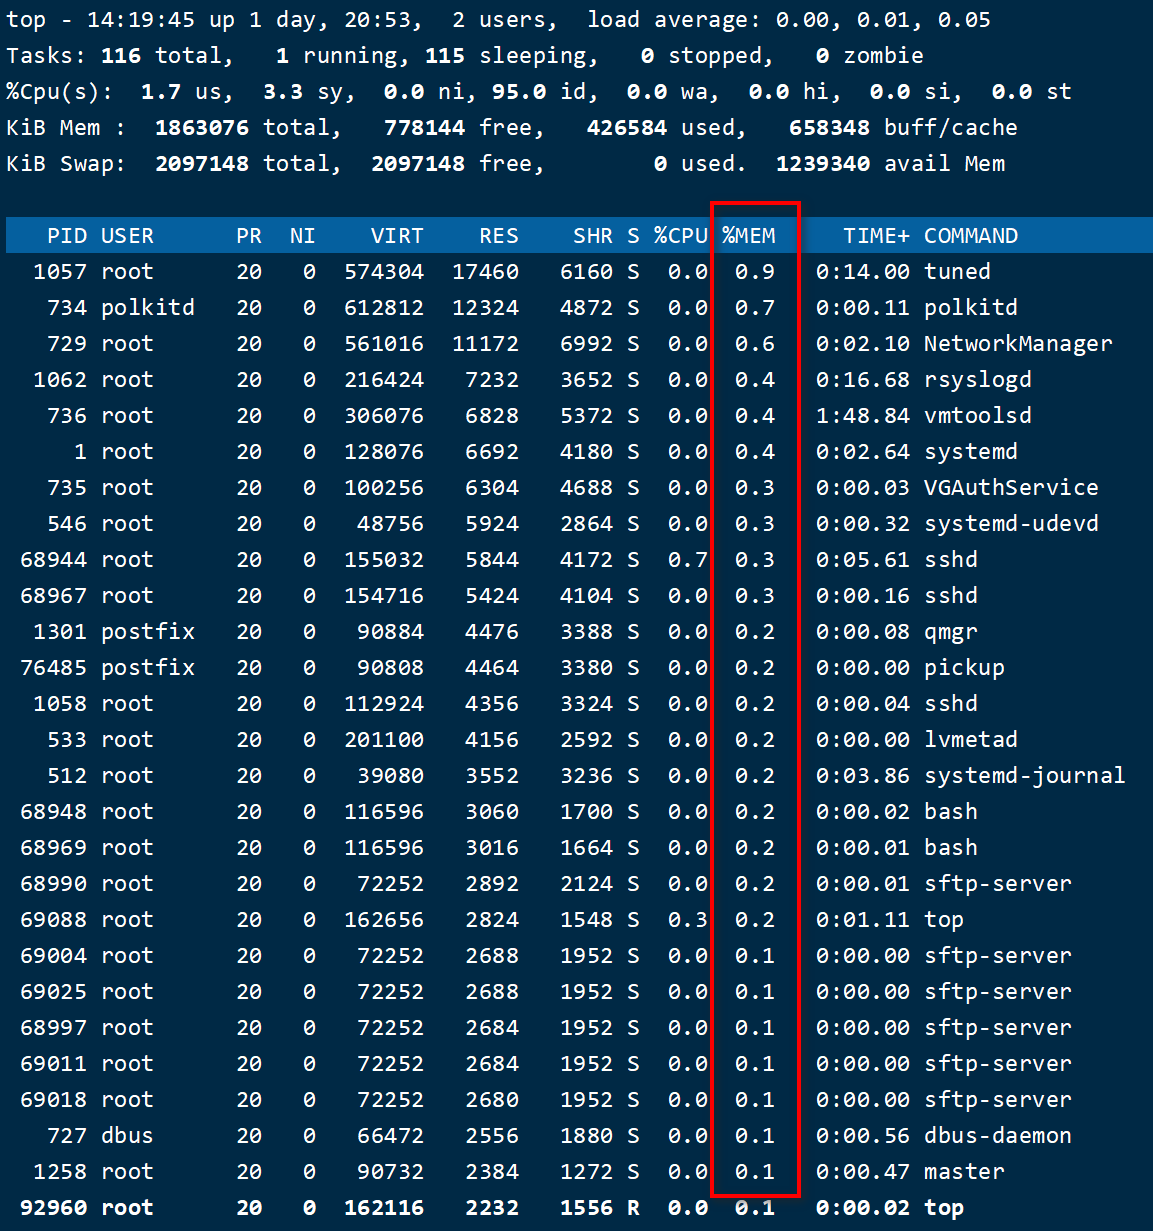
Task: Click the COMMAND column header
Action: pos(970,235)
